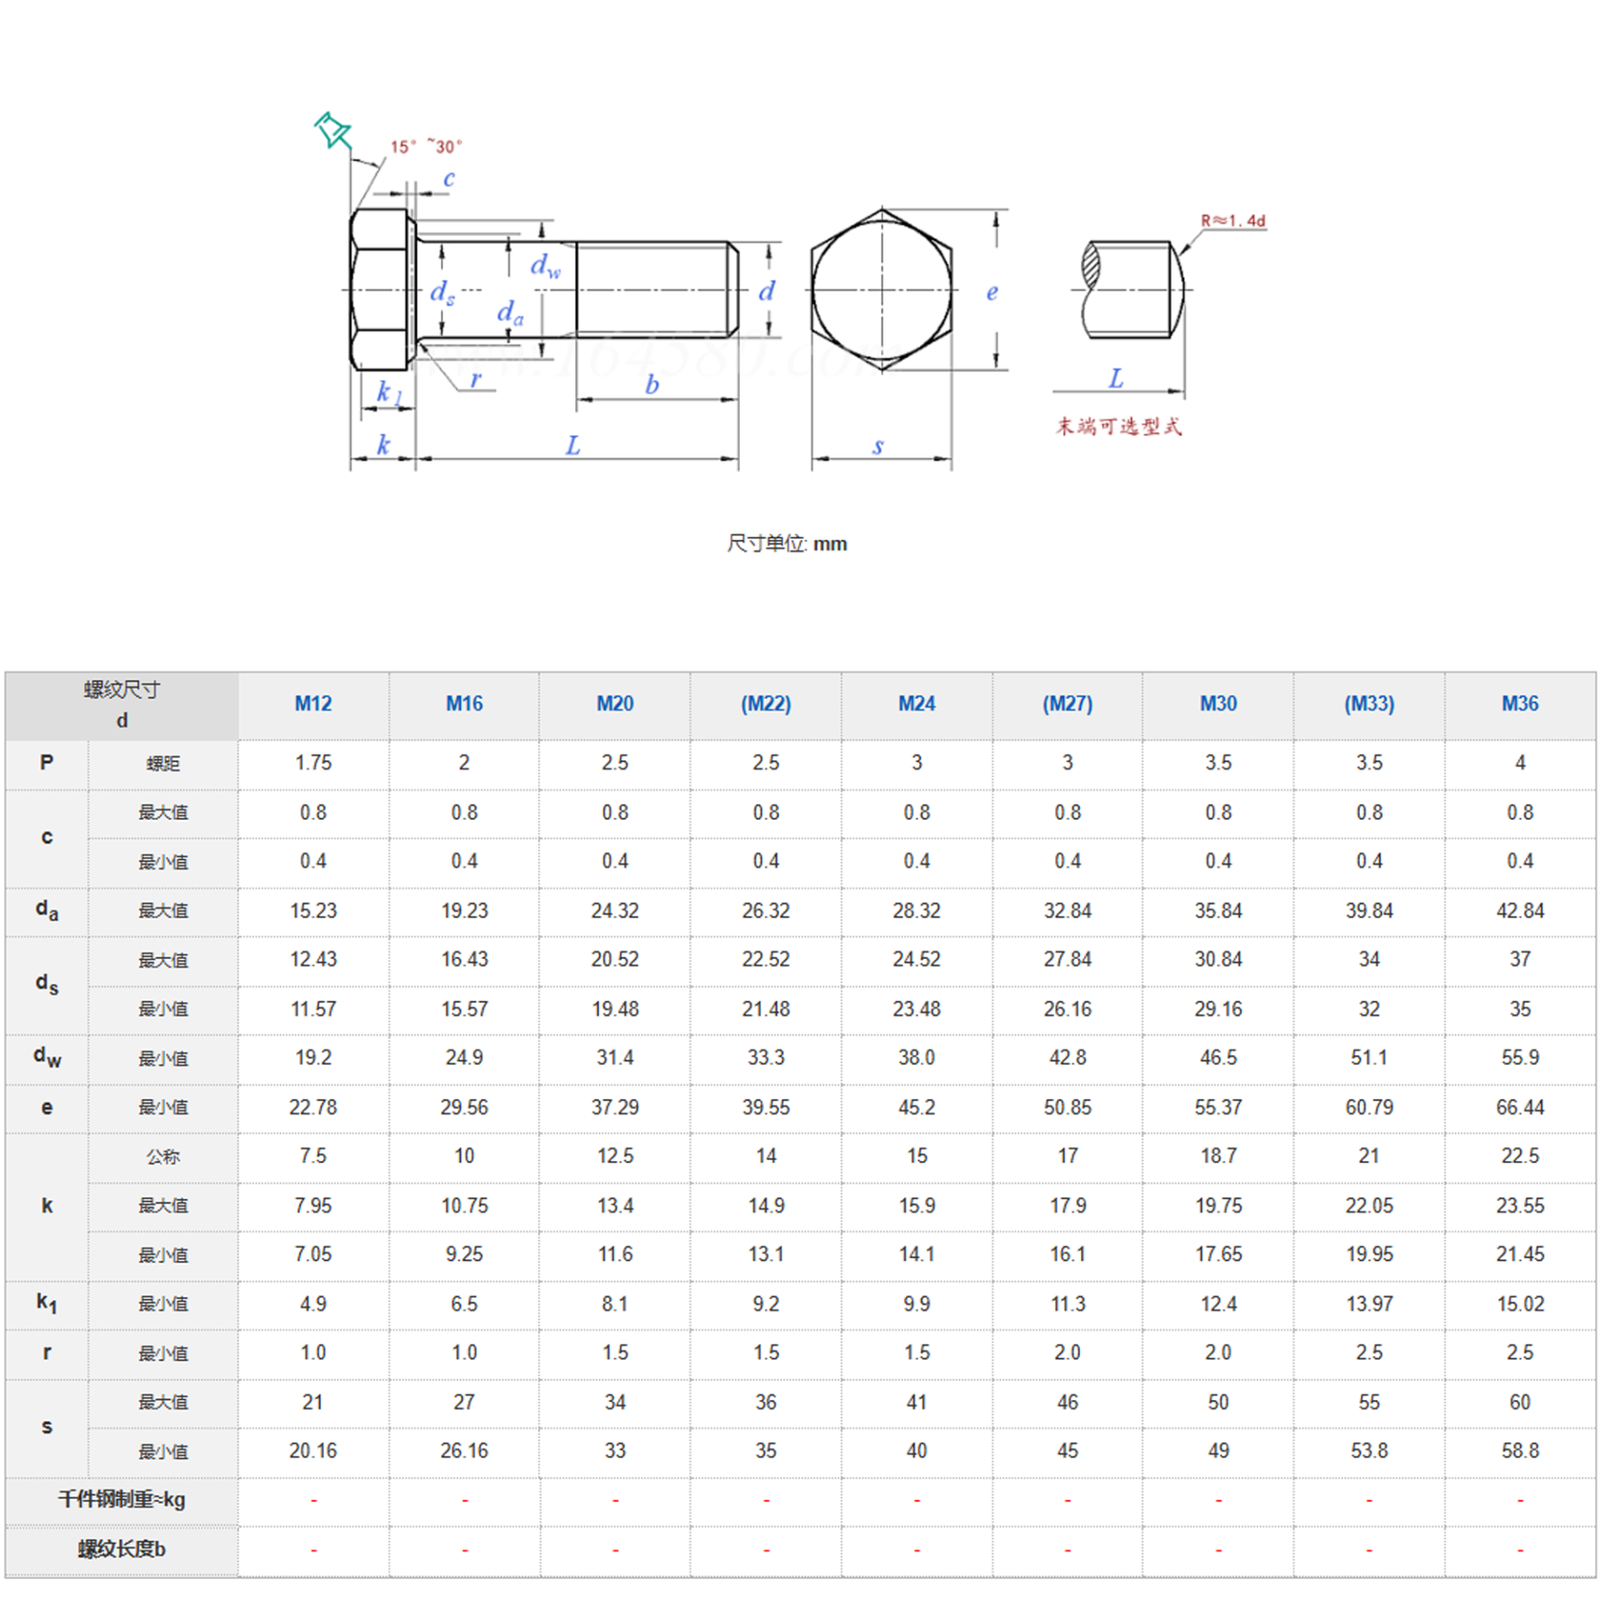The width and height of the screenshot is (1600, 1600).
Task: Open the (M22) thread size link
Action: 766,704
